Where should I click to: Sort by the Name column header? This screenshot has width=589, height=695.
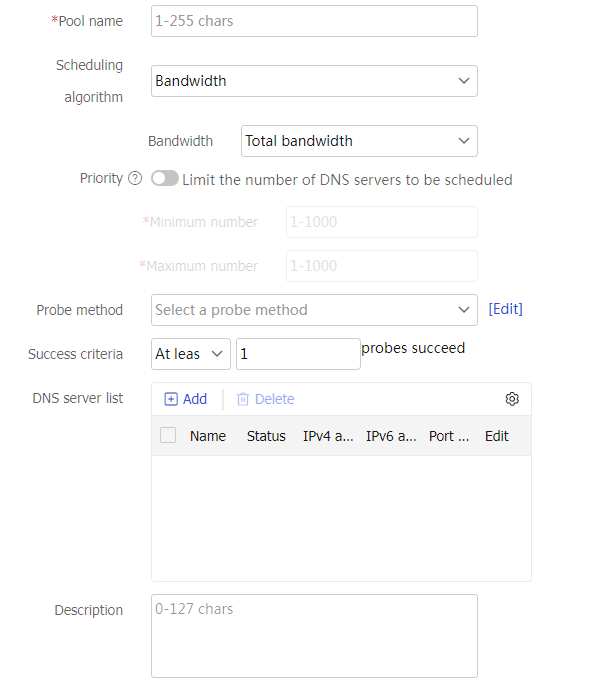(208, 436)
